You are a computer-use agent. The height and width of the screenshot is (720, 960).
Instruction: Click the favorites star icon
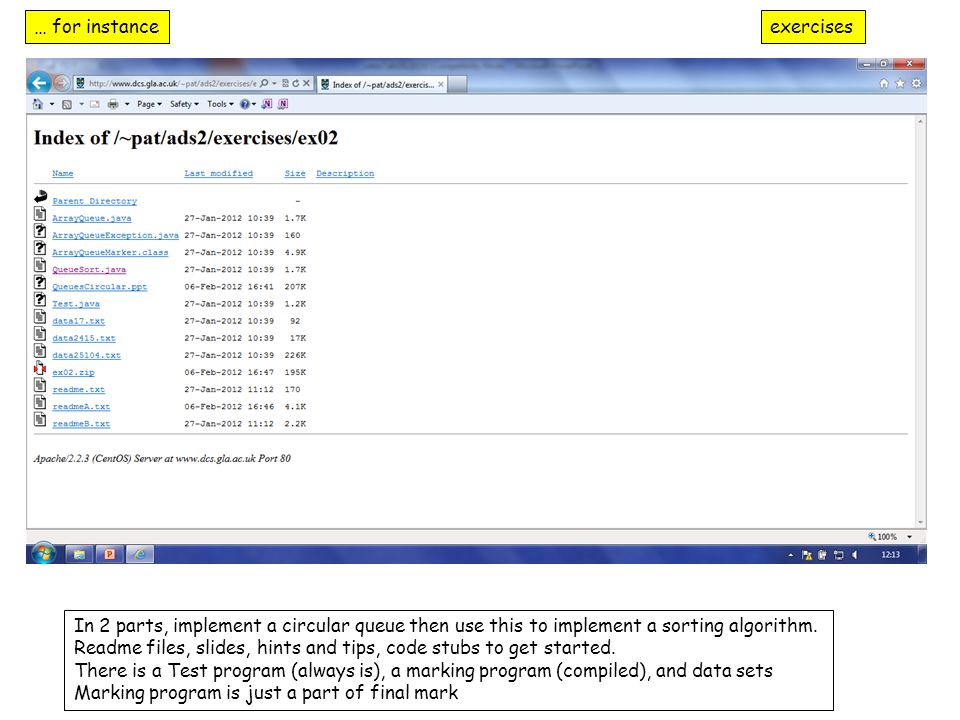(x=900, y=83)
